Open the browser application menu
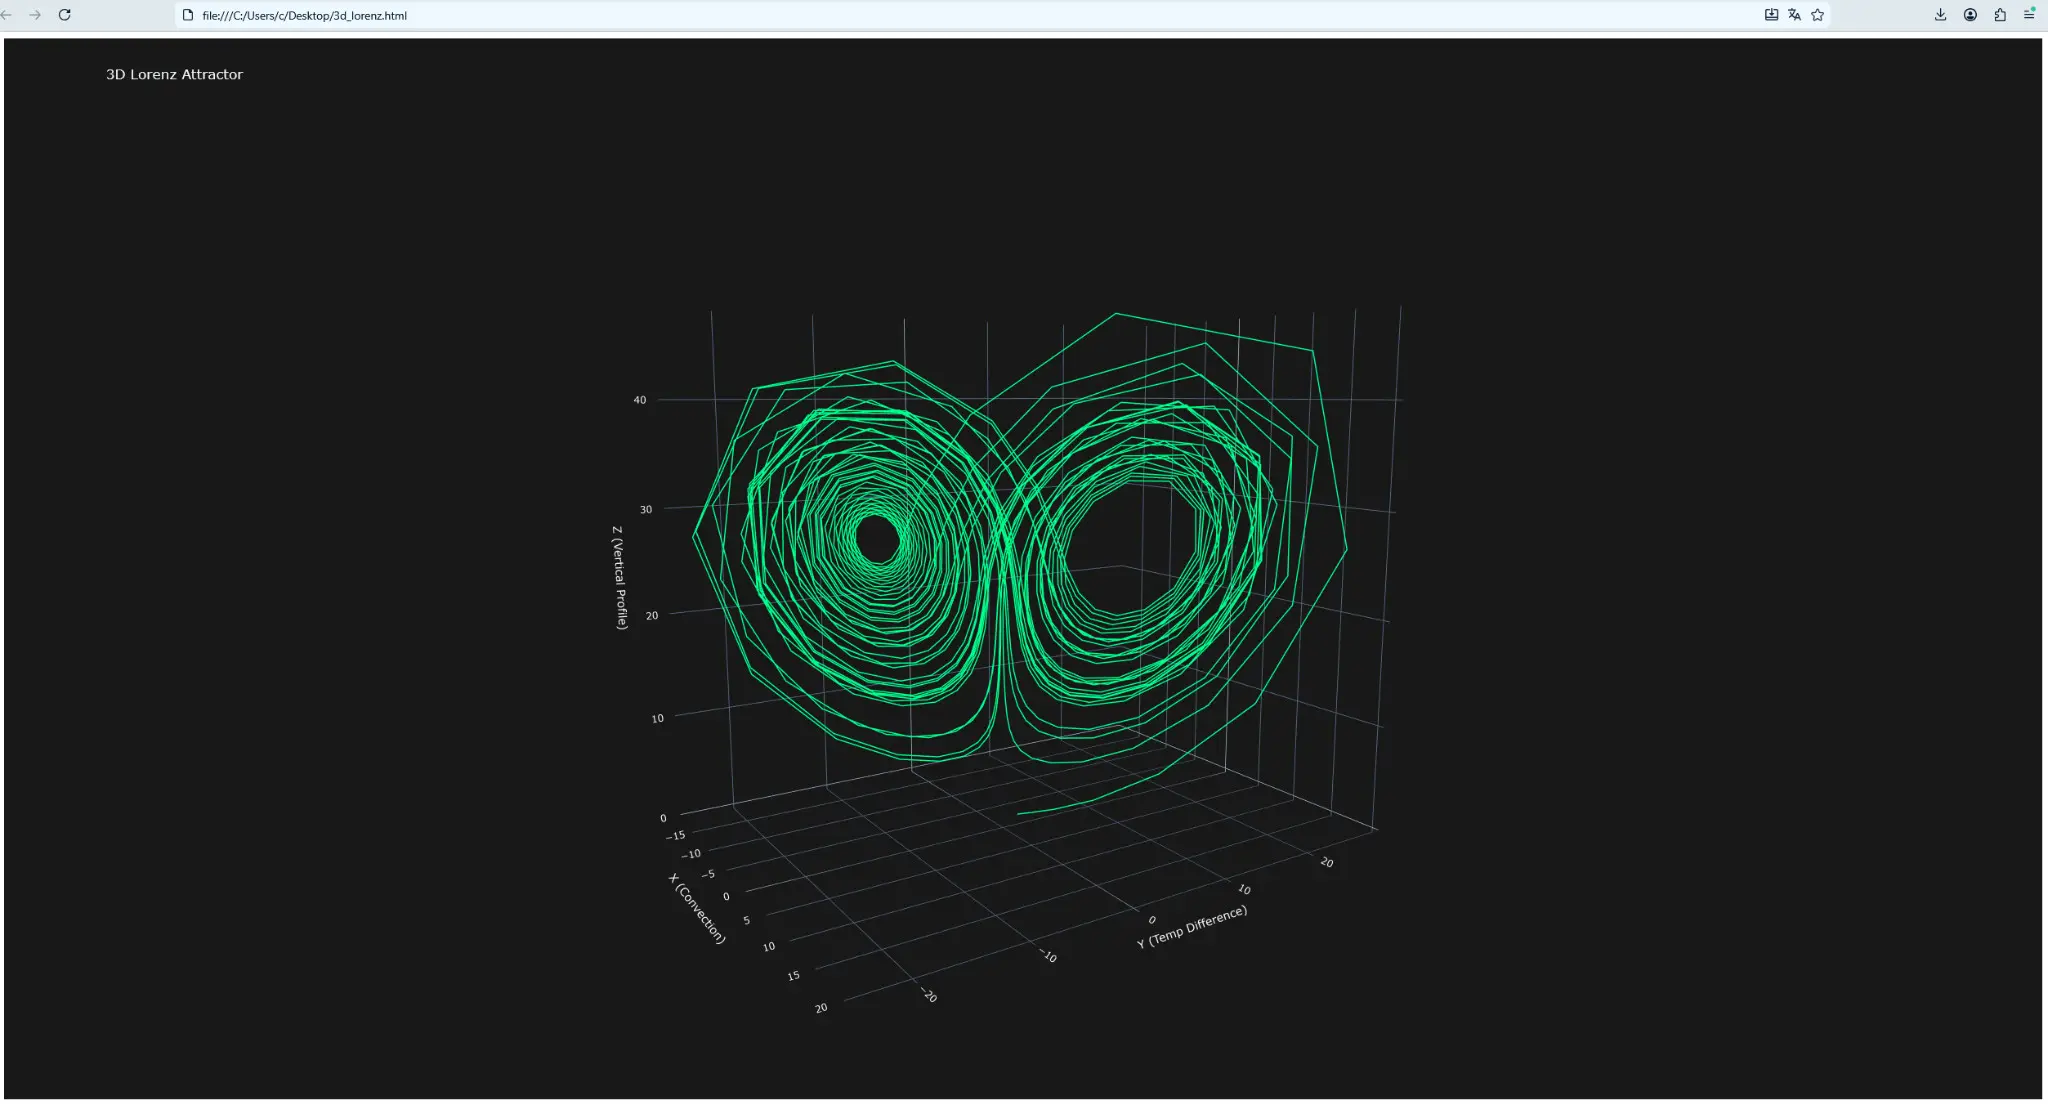The width and height of the screenshot is (2048, 1105). (2030, 15)
